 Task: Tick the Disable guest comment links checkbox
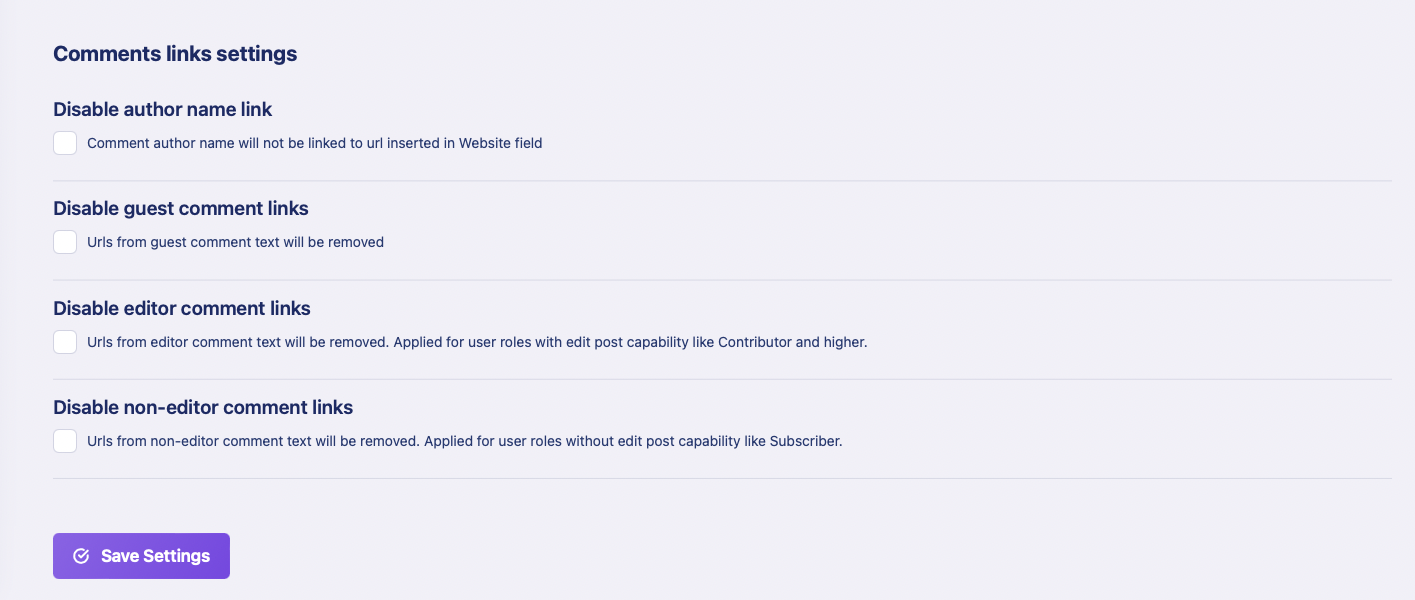pos(65,242)
